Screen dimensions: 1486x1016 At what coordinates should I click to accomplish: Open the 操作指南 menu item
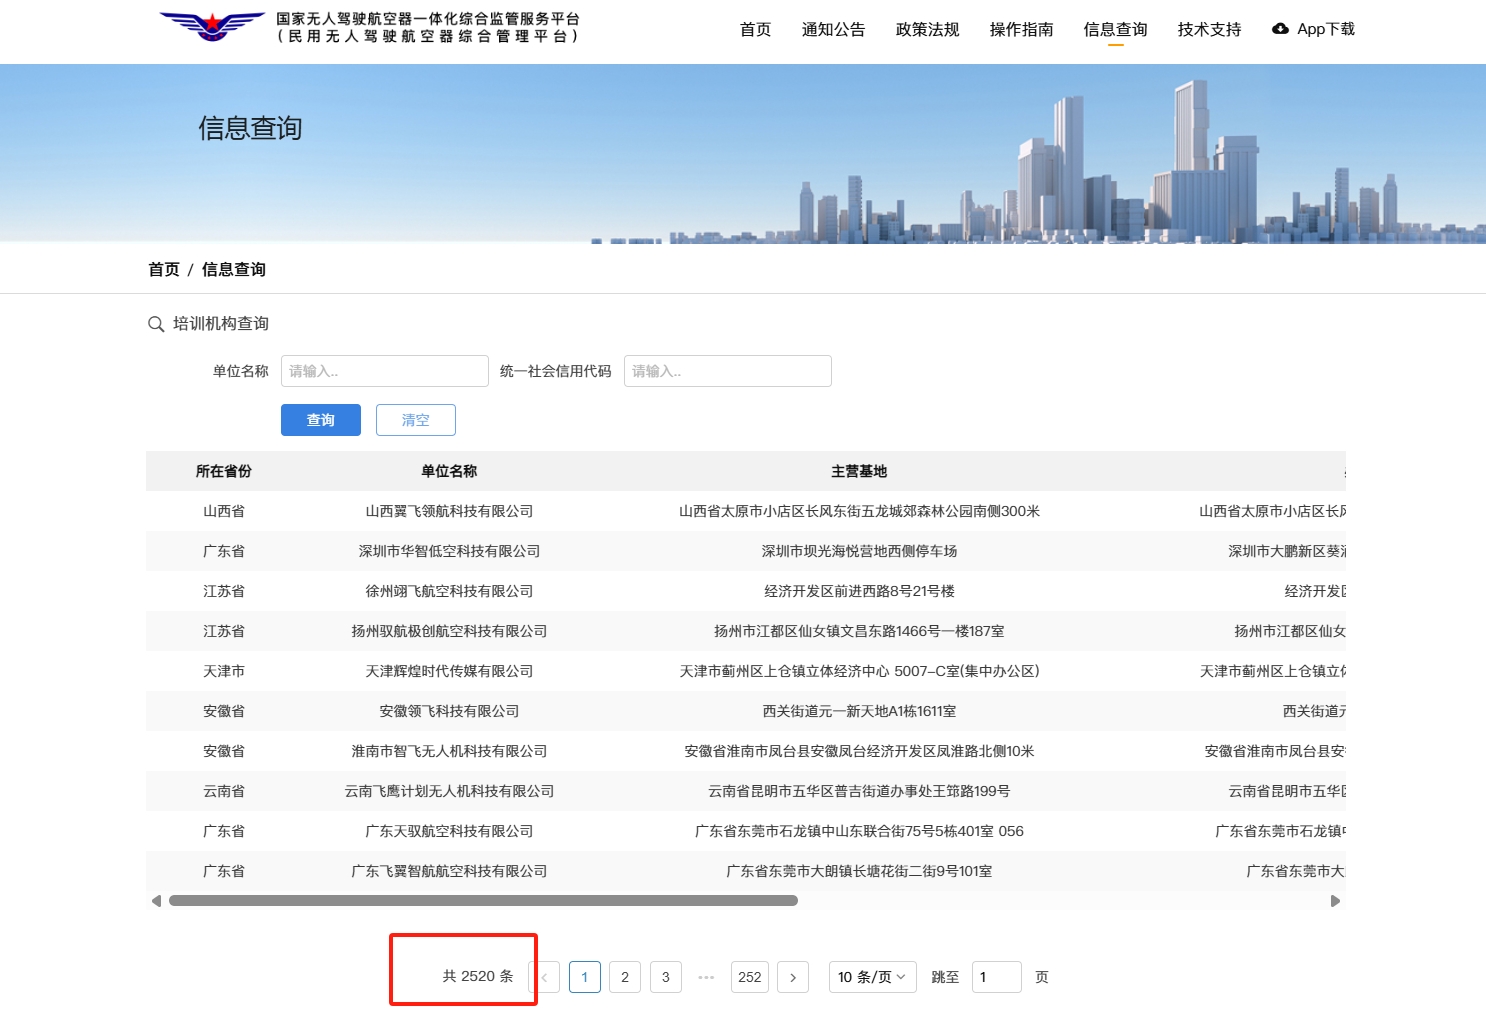pos(1021,30)
